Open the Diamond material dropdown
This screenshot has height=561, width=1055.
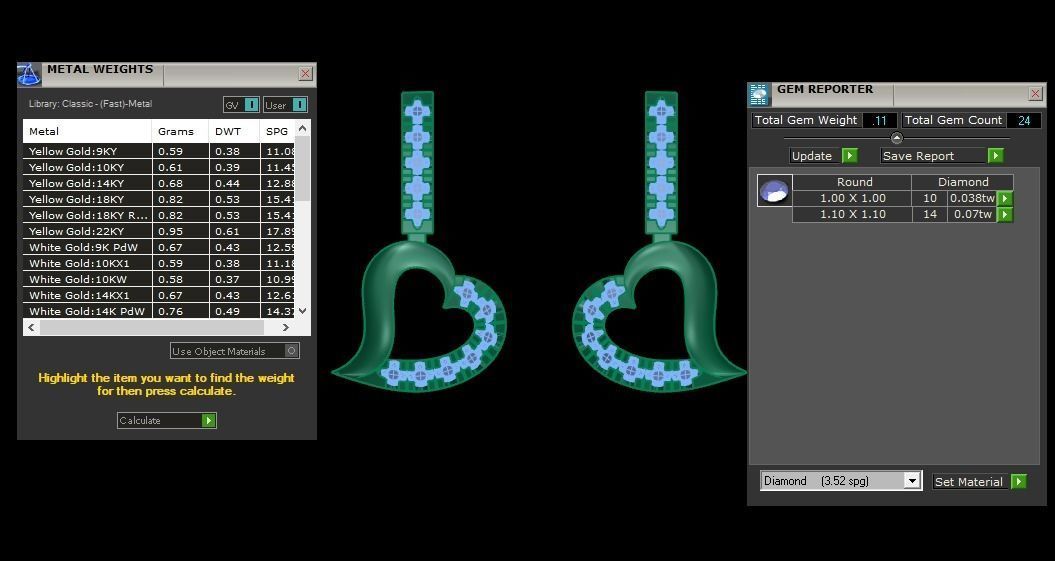click(912, 481)
